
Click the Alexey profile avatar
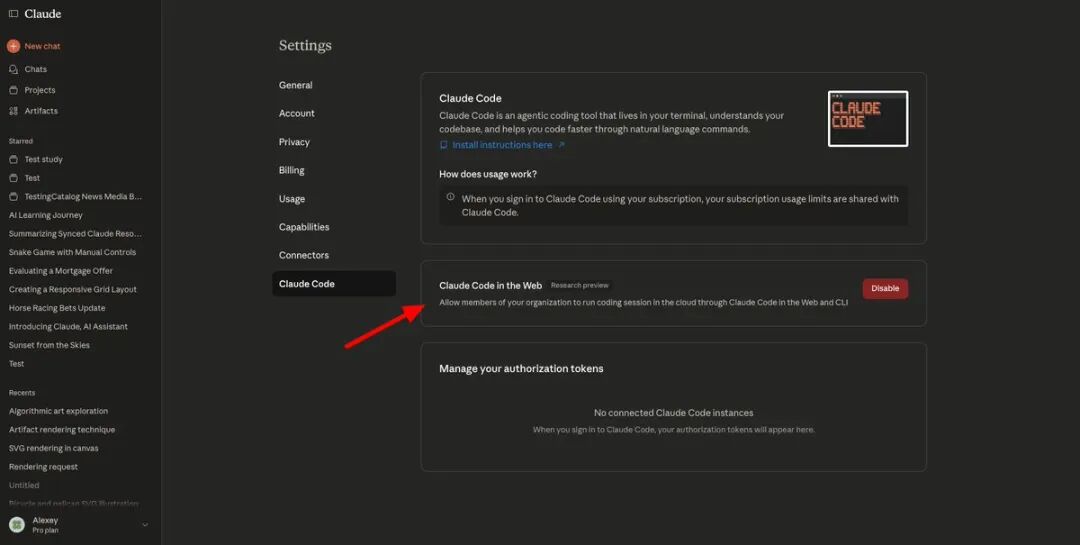coord(17,525)
